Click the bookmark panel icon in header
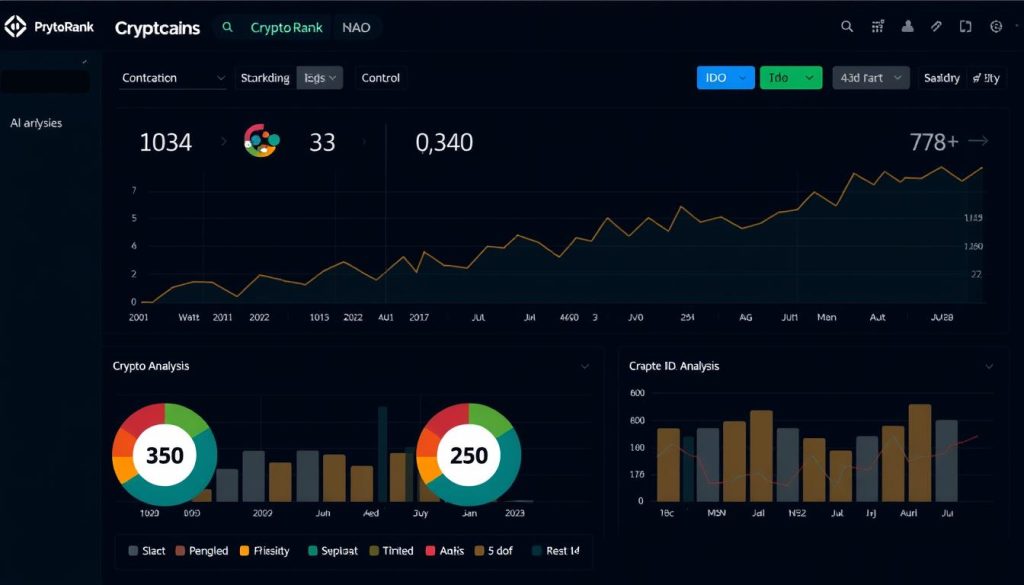The width and height of the screenshot is (1024, 585). coord(965,27)
